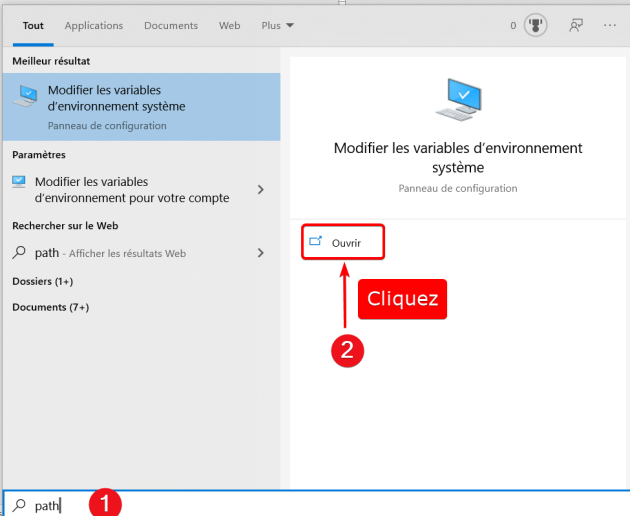
Task: Open the feedback icon in header
Action: [x=576, y=26]
